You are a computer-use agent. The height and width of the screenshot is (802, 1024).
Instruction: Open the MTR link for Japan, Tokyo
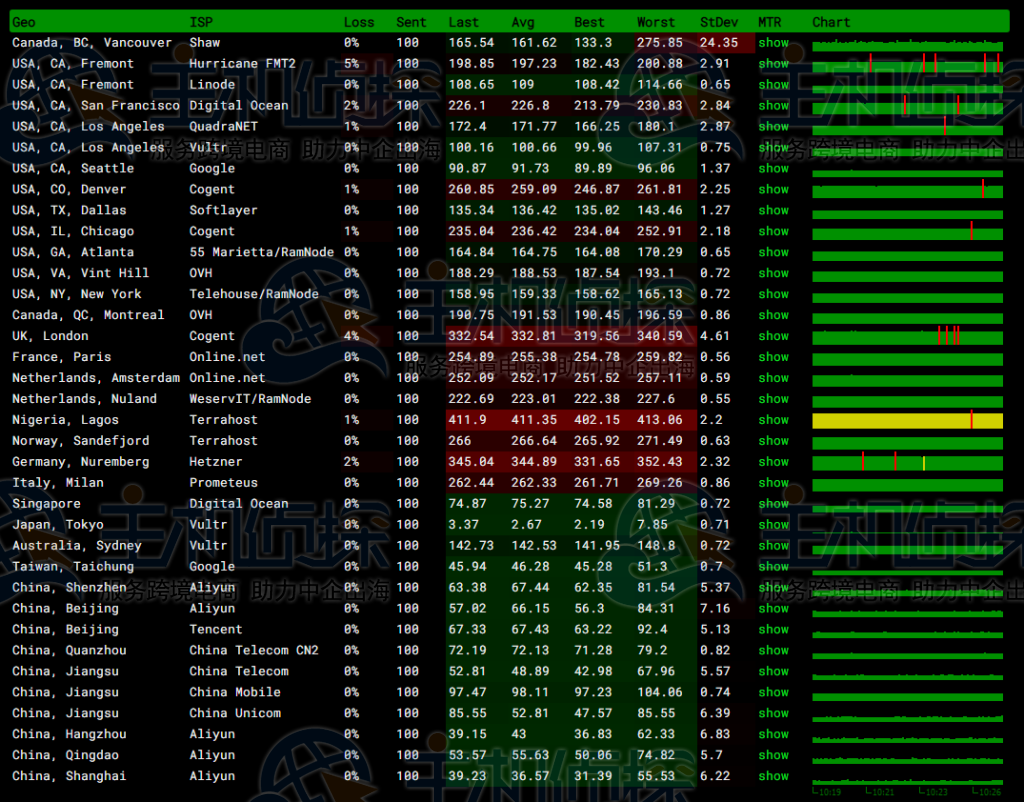[x=773, y=525]
